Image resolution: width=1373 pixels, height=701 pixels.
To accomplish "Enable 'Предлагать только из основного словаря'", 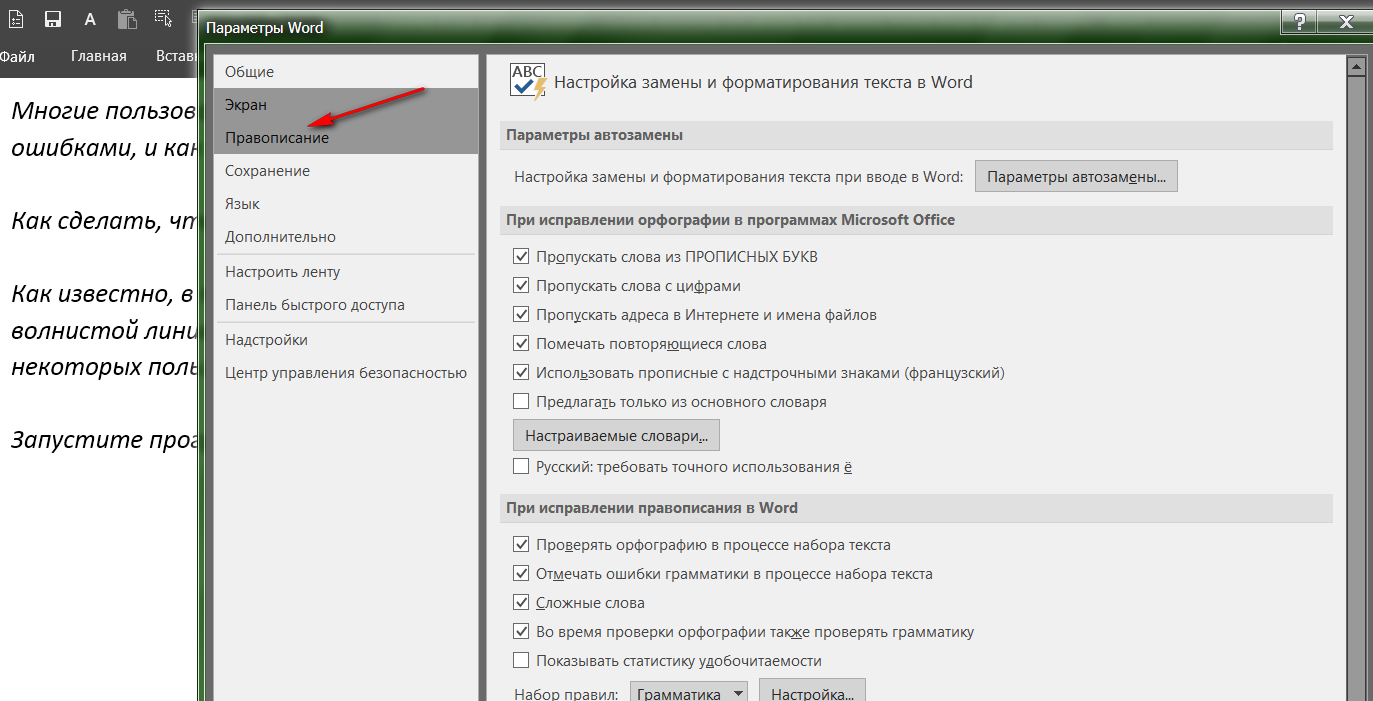I will (x=520, y=402).
